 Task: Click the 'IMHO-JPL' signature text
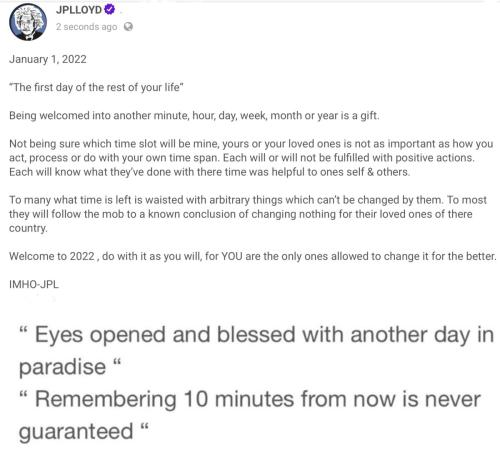[34, 284]
